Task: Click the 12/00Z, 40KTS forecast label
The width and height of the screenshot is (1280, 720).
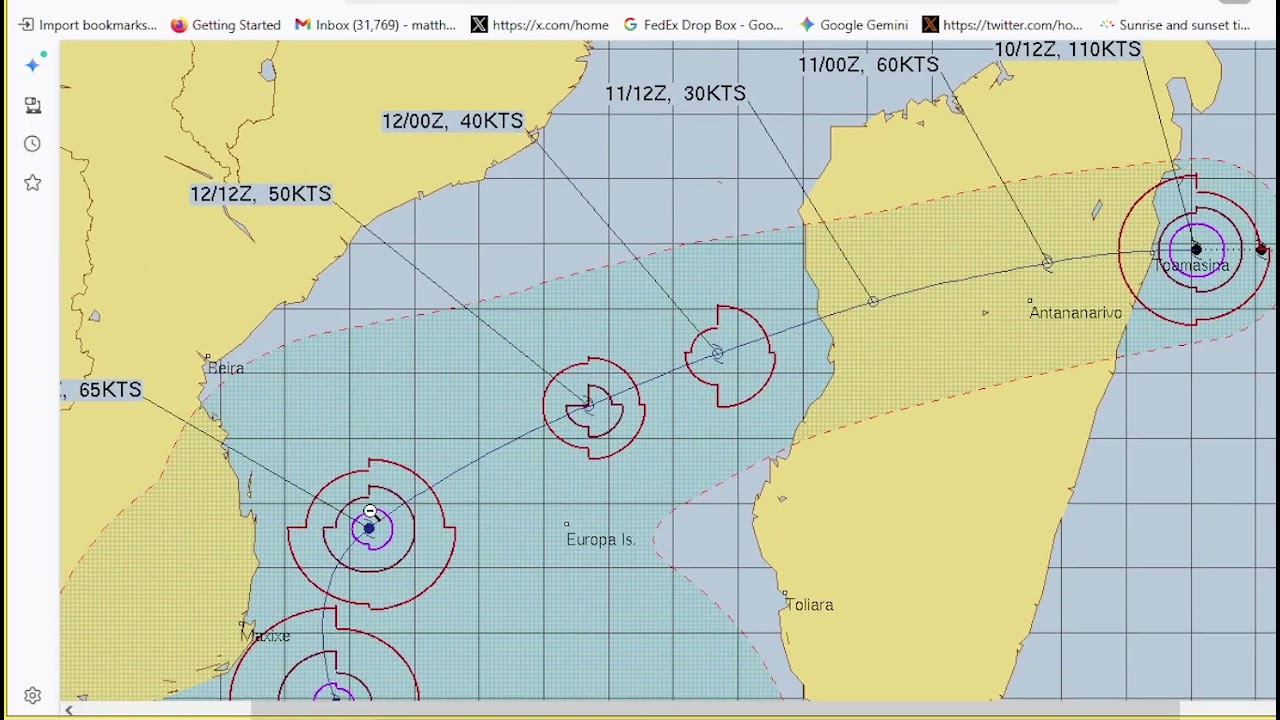Action: click(453, 121)
